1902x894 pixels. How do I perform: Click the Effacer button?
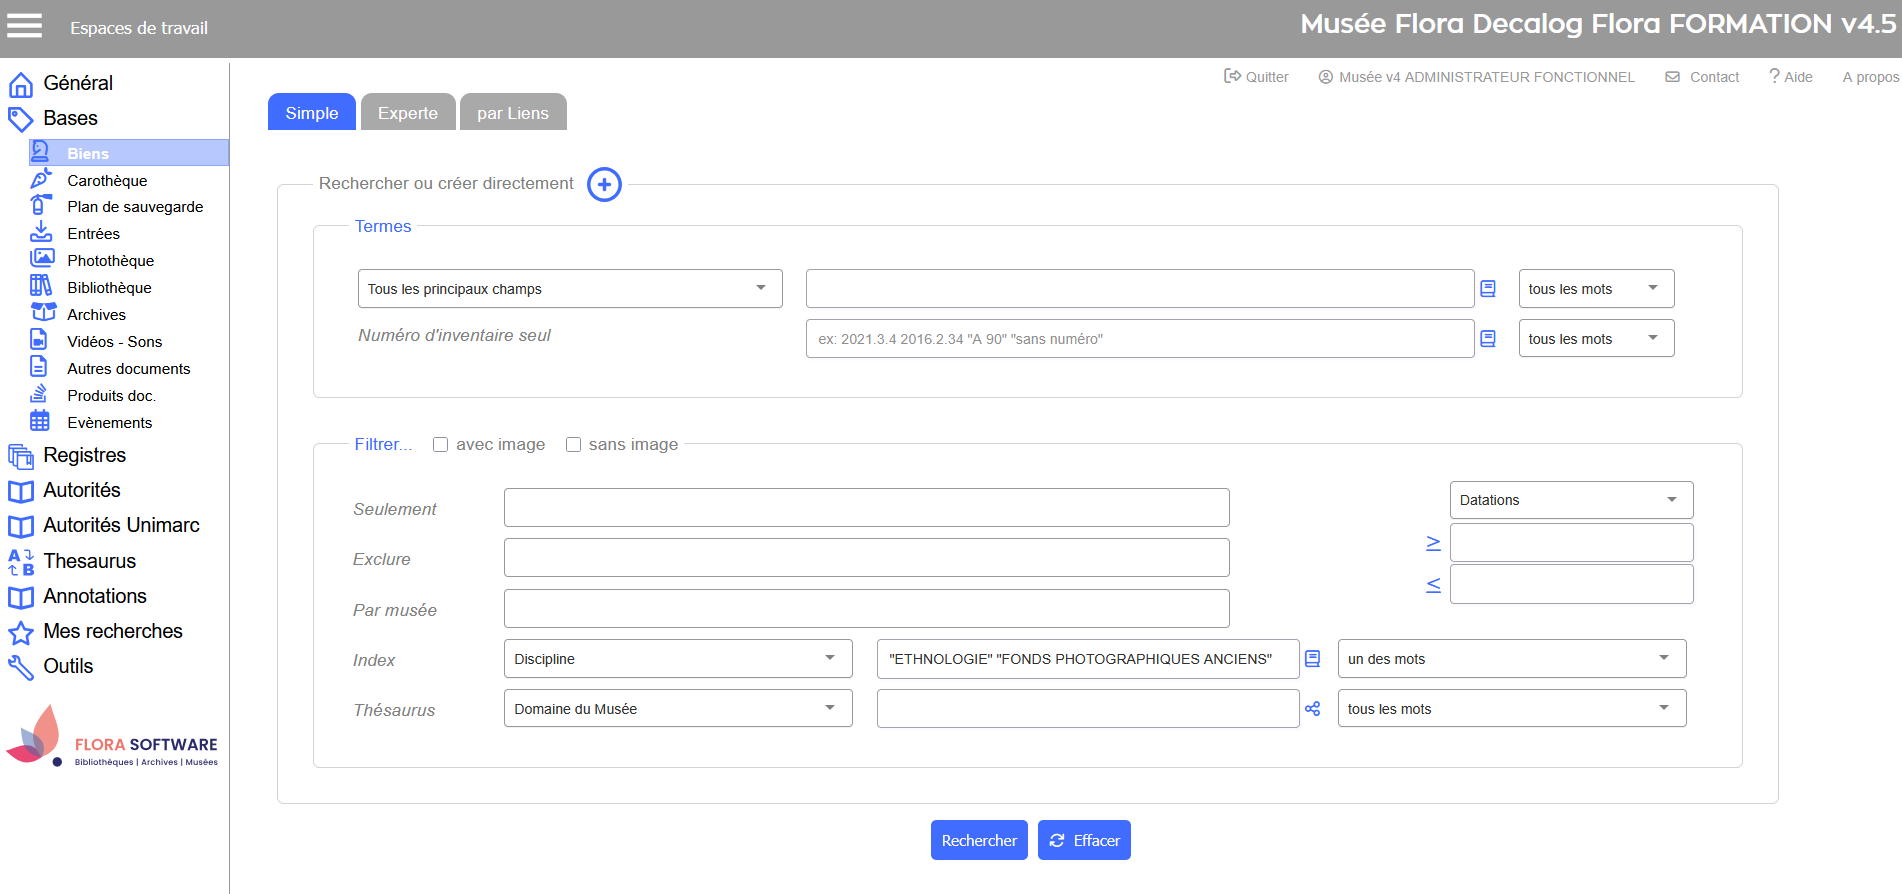tap(1084, 841)
